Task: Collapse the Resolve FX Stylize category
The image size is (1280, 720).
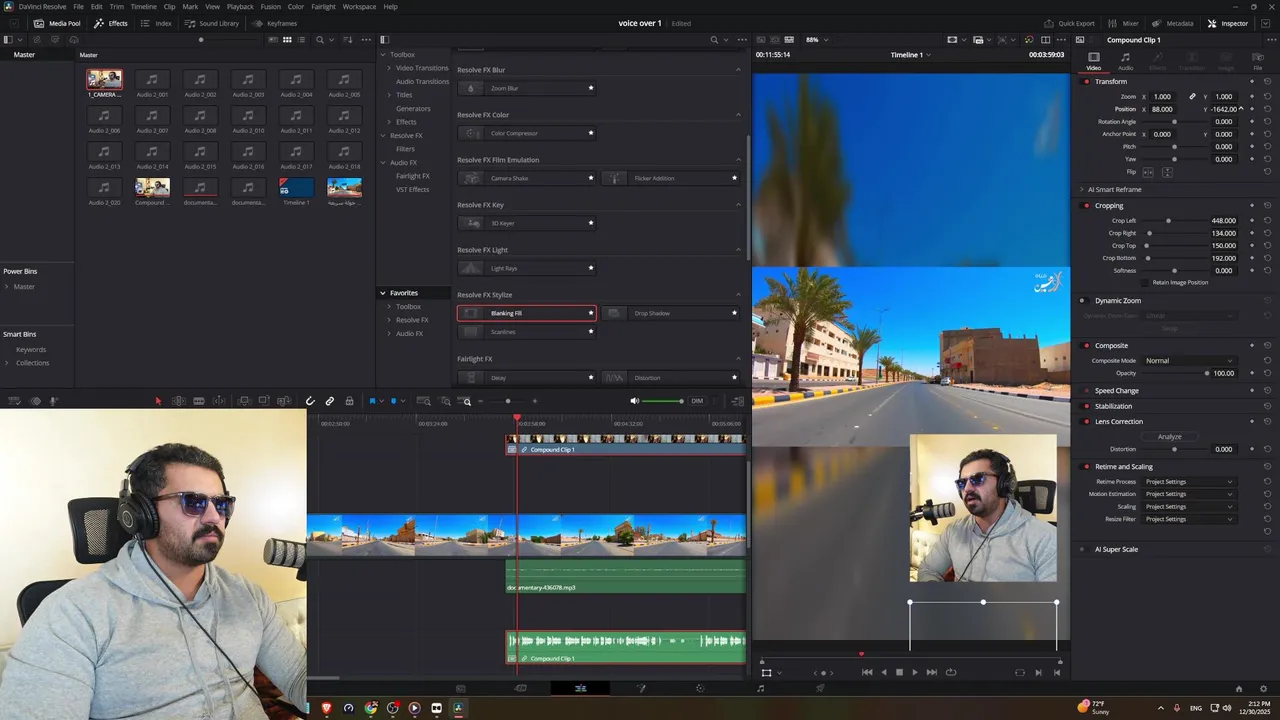Action: coord(738,295)
